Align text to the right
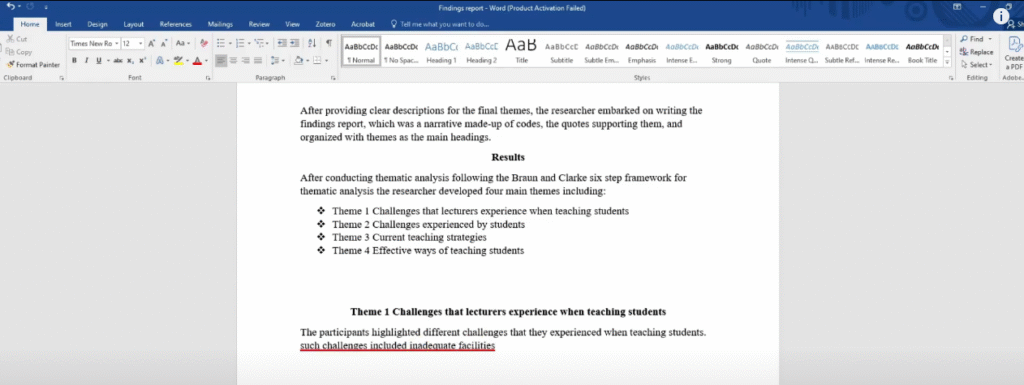 coord(246,61)
